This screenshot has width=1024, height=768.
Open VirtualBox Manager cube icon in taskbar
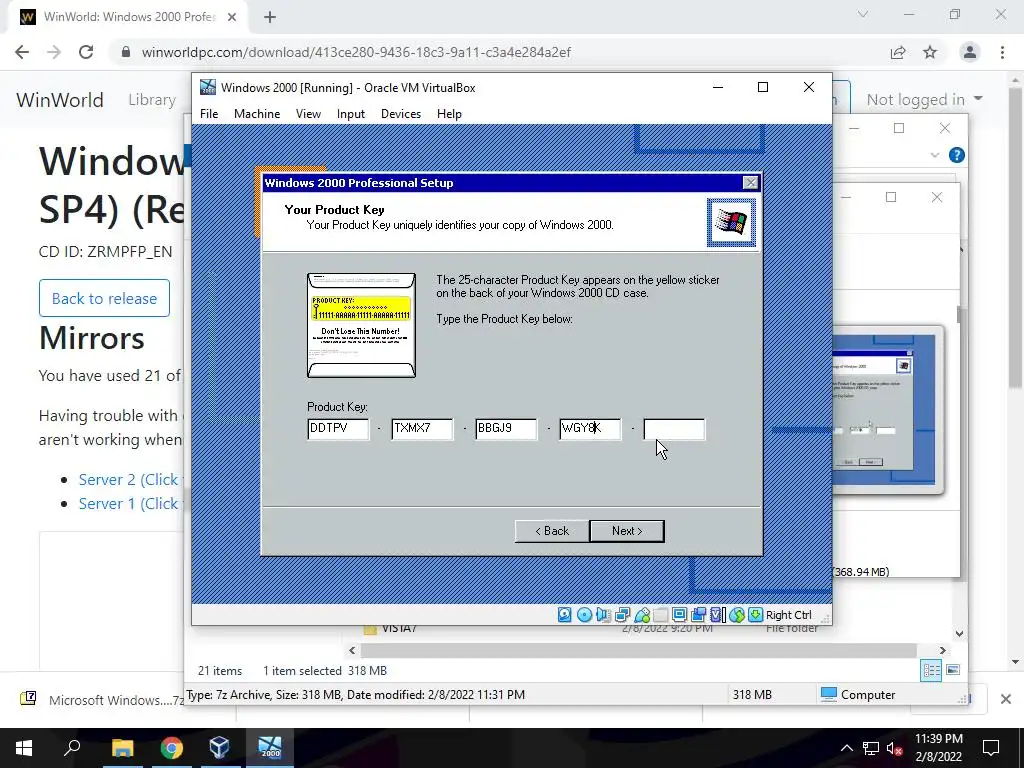[219, 748]
